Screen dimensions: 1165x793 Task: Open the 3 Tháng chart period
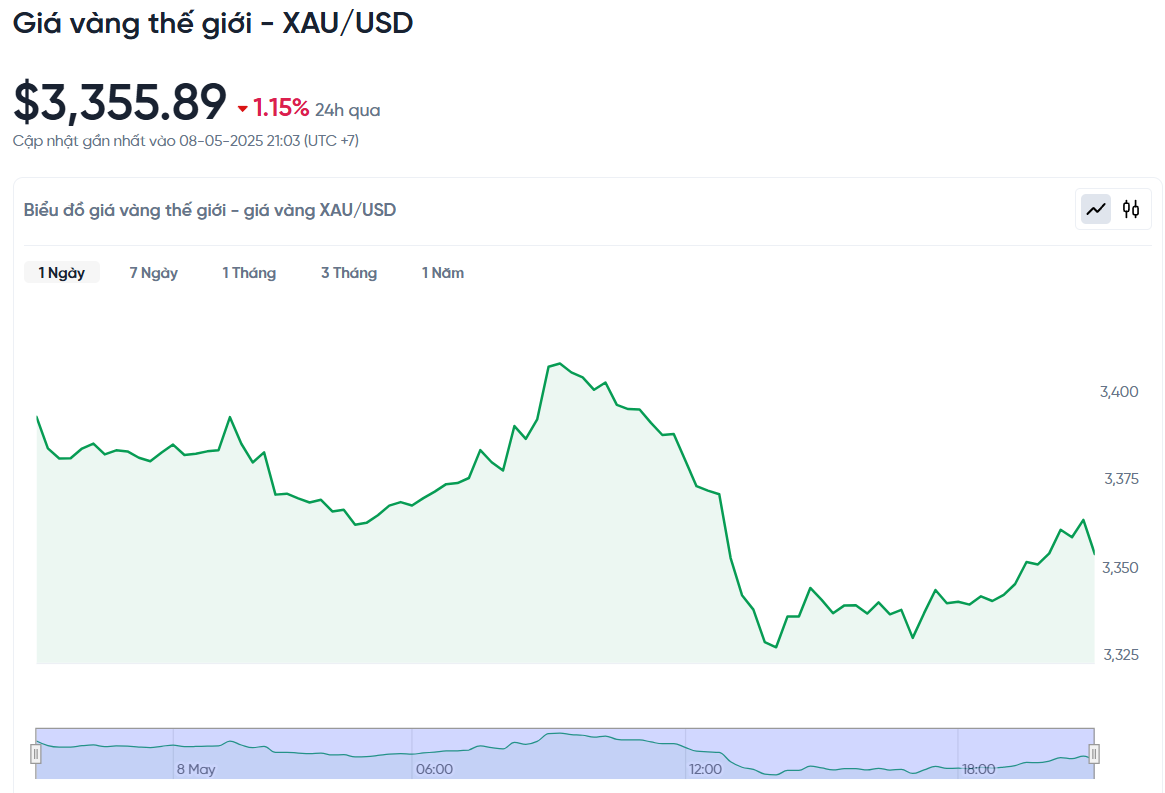(x=349, y=273)
